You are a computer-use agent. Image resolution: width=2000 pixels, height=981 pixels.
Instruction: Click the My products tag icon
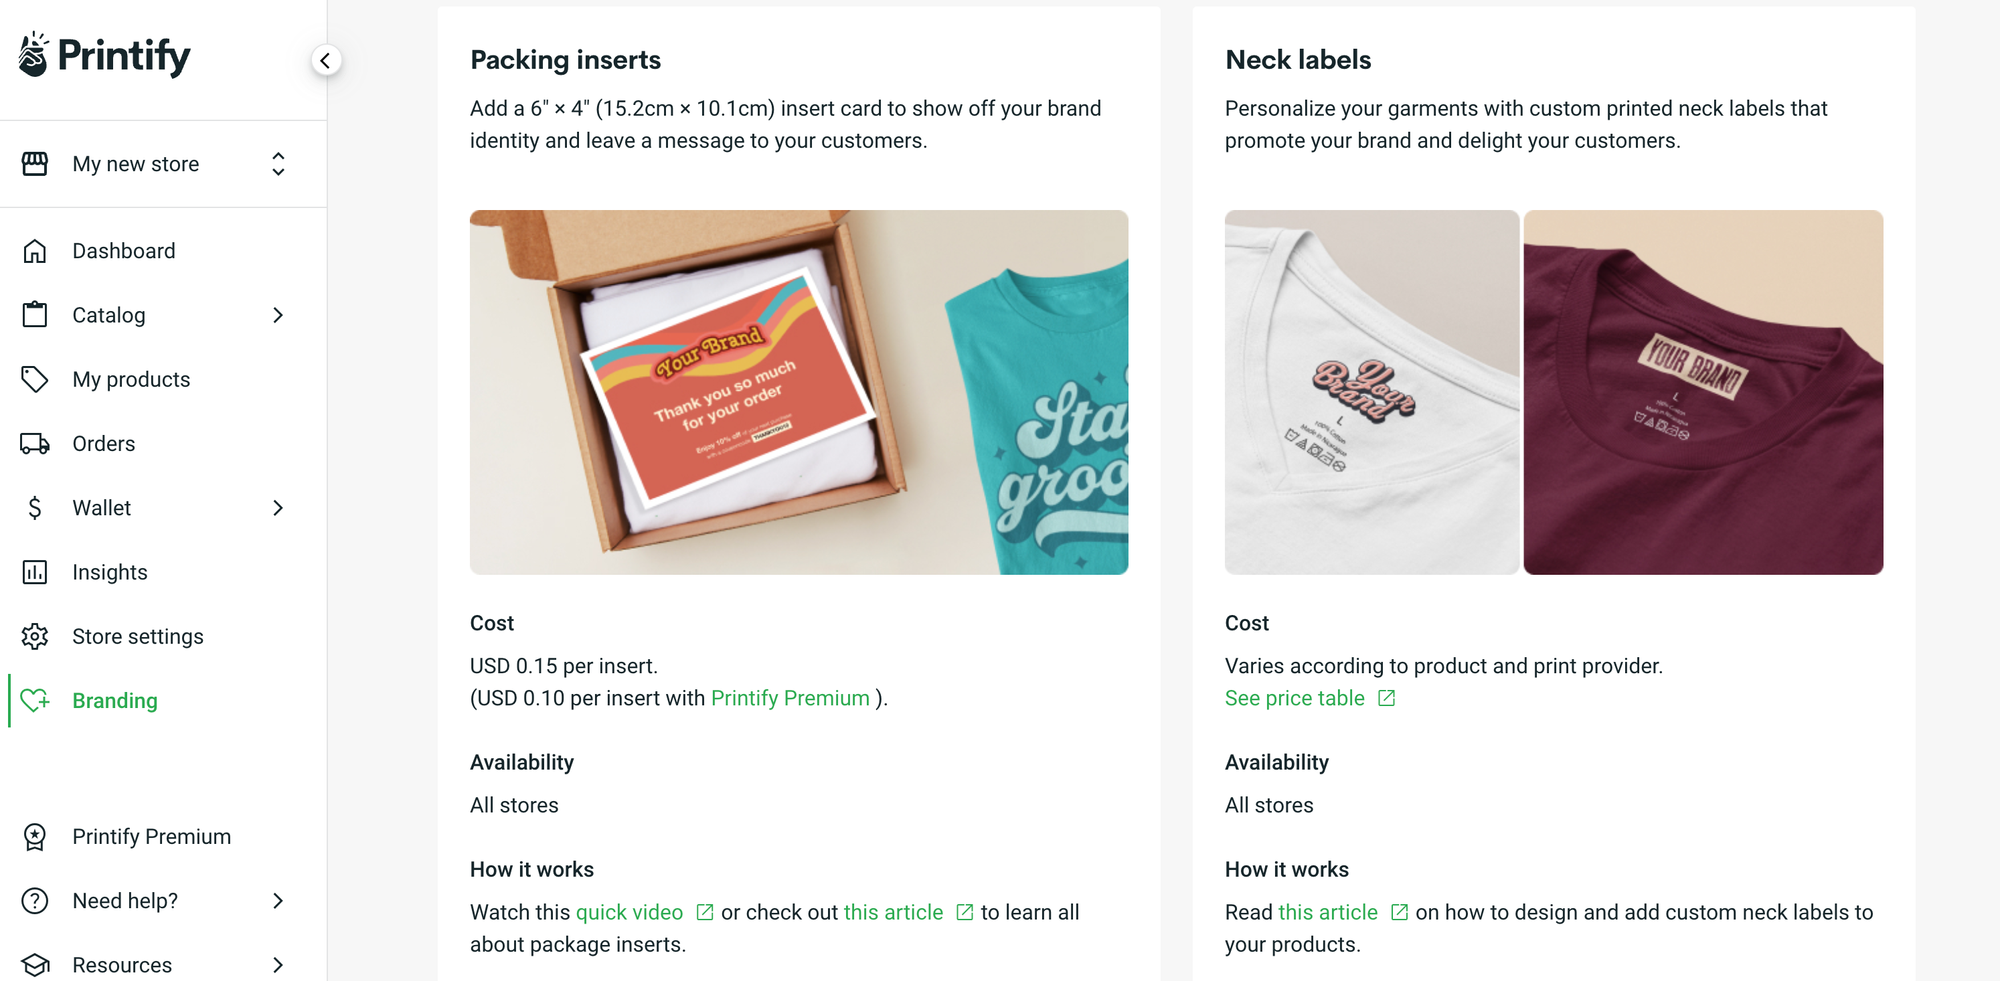tap(36, 379)
